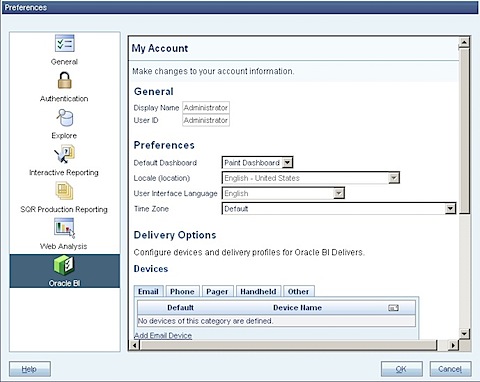
Task: Click the User ID field
Action: 206,120
